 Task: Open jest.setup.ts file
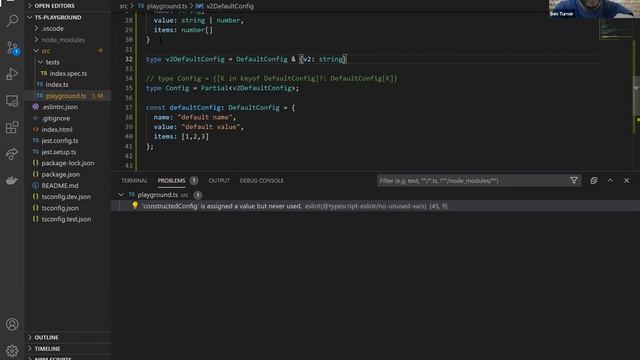[x=59, y=152]
